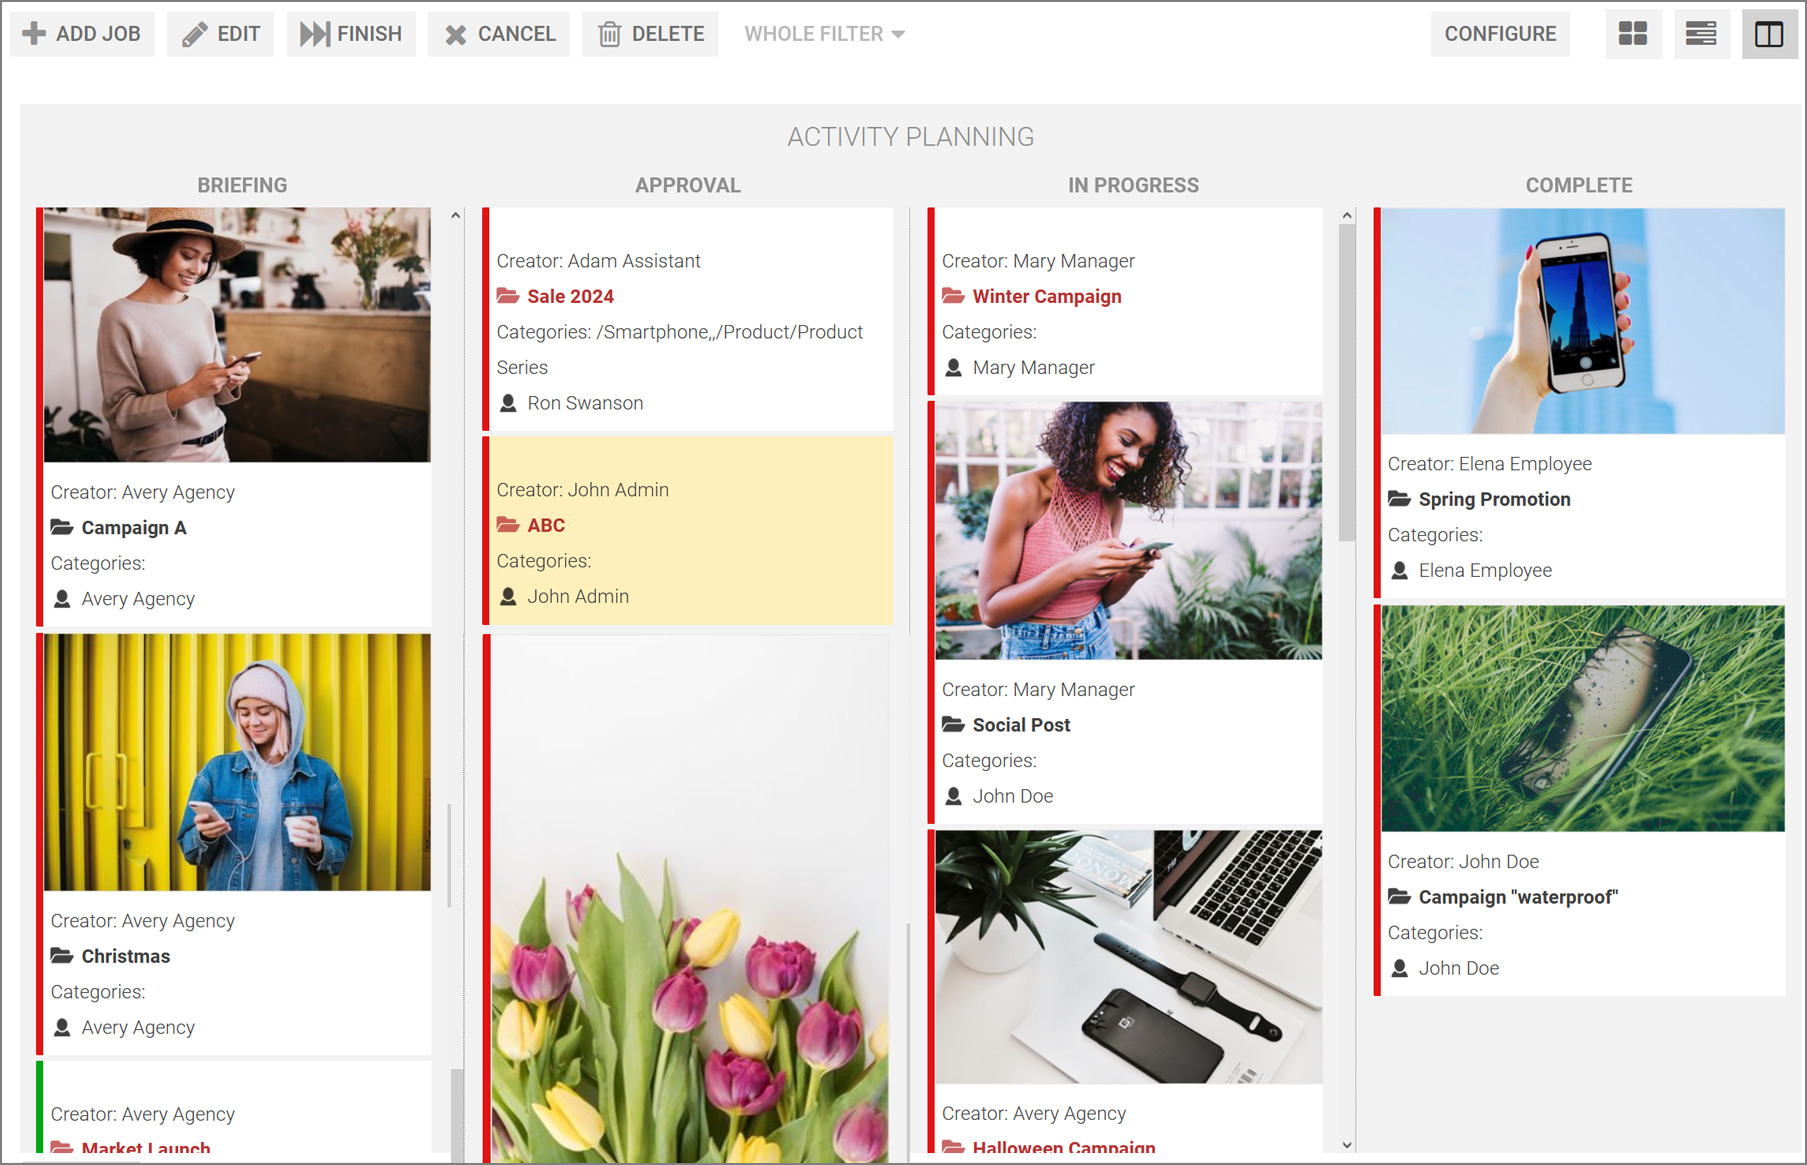Click the Halloween Campaign folder icon
The width and height of the screenshot is (1807, 1165).
click(953, 1147)
